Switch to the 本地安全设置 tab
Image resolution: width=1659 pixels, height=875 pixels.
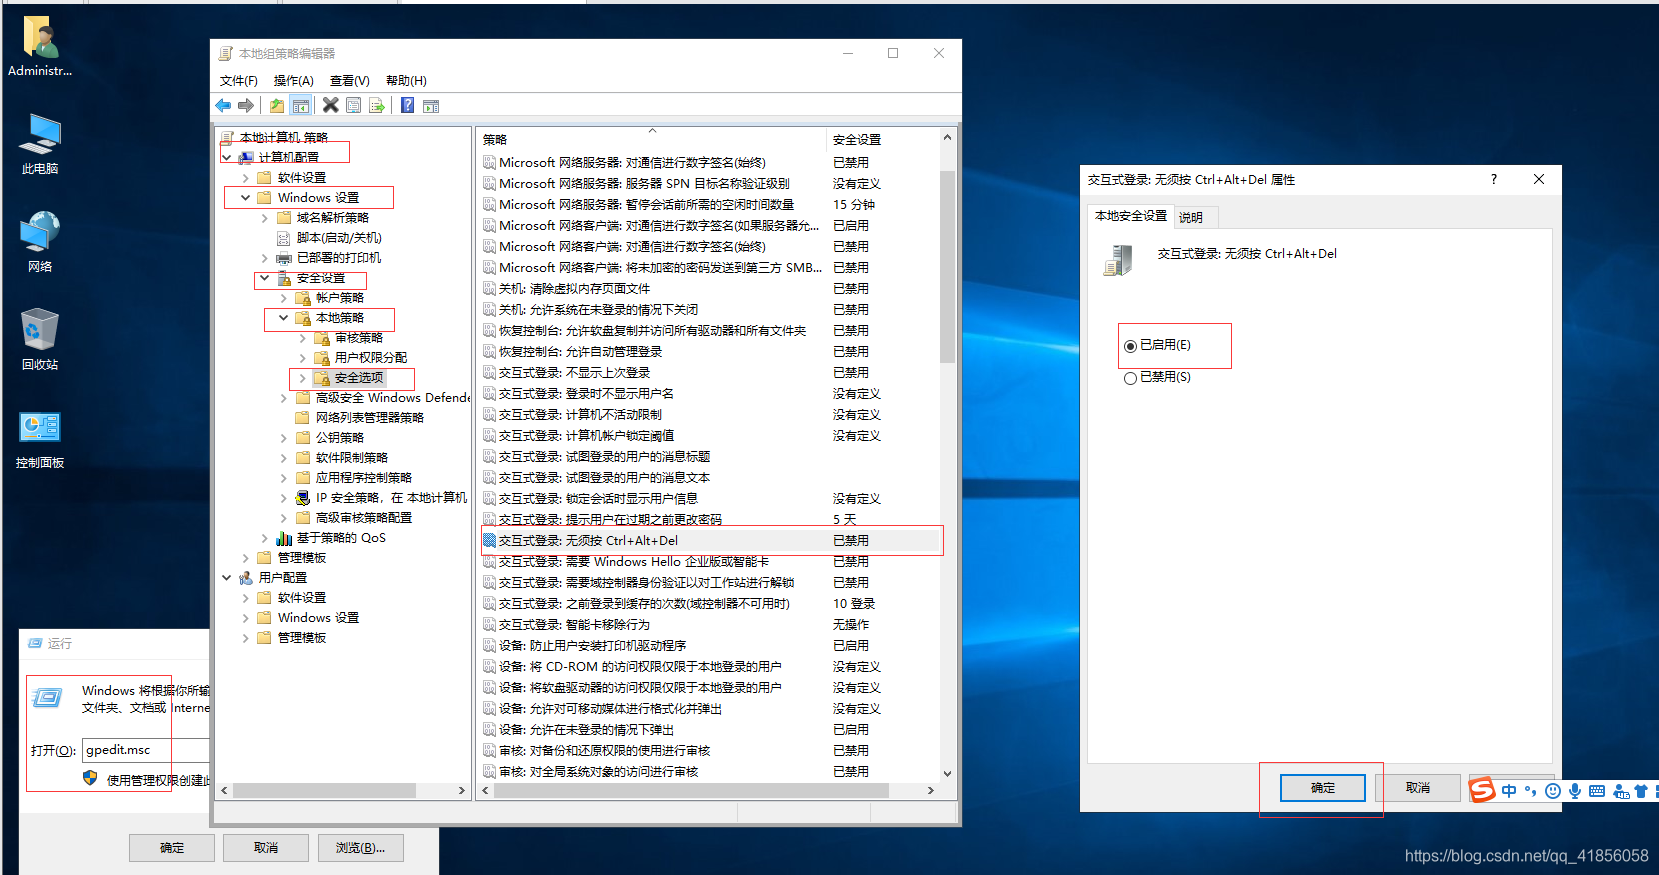point(1130,216)
